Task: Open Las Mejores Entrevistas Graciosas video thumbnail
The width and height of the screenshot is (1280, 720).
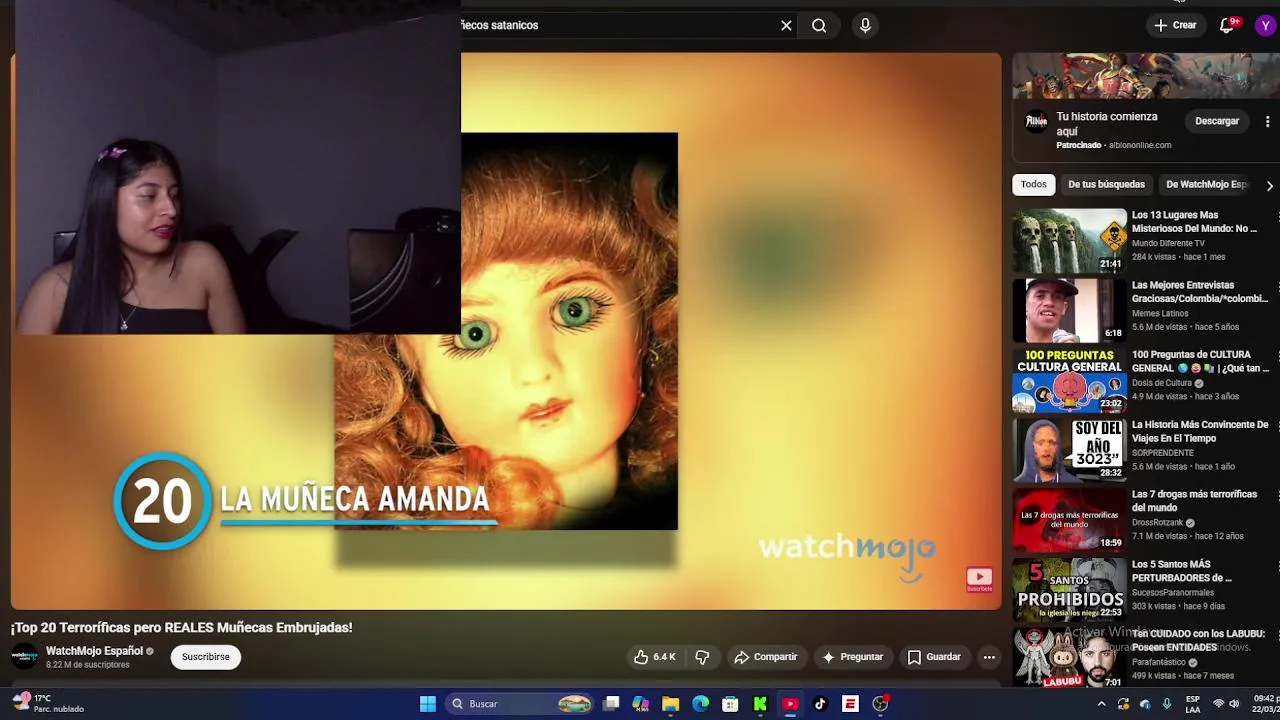Action: pyautogui.click(x=1069, y=310)
